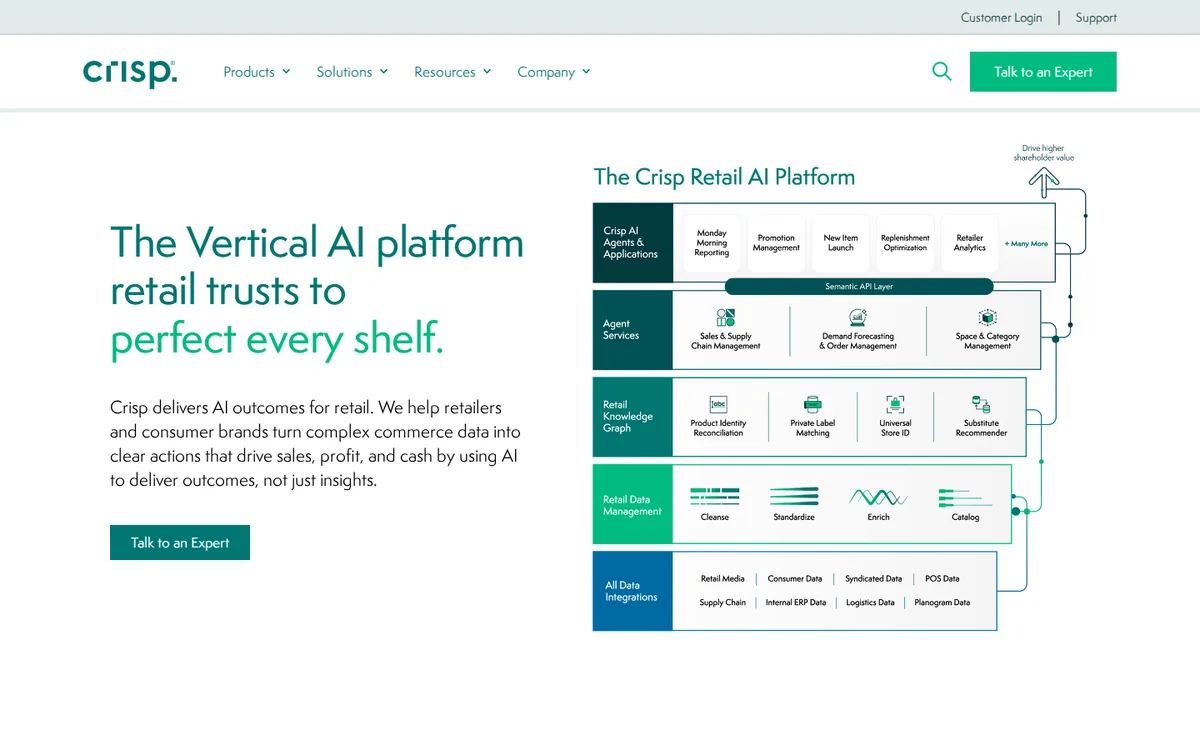Screen dimensions: 1200x750
Task: Expand the Solutions dropdown menu
Action: point(352,72)
